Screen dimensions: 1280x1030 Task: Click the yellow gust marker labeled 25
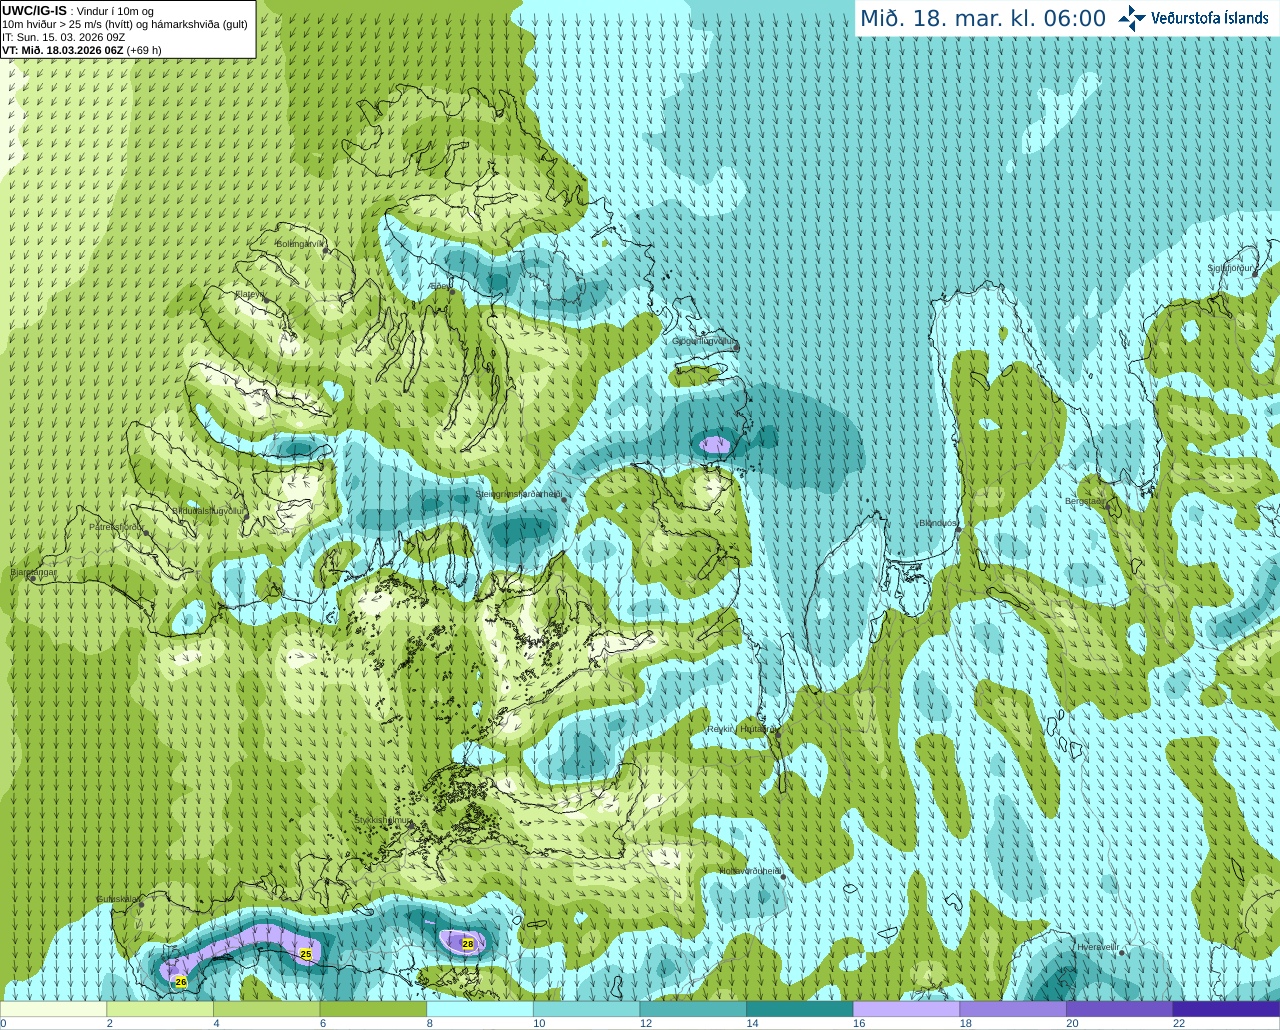pyautogui.click(x=306, y=954)
